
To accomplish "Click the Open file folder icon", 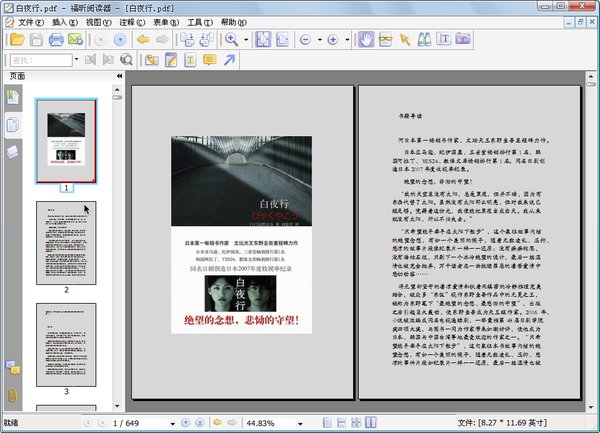I will point(16,40).
